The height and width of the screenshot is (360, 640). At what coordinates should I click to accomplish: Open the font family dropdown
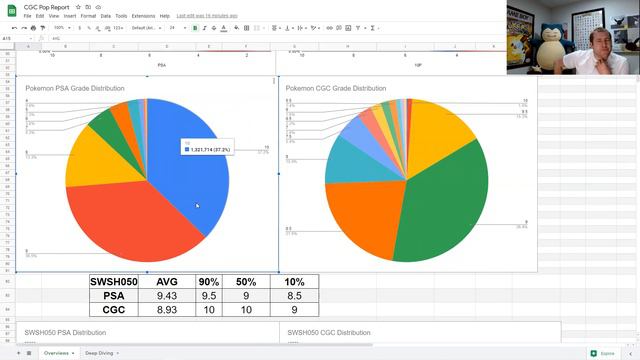(146, 28)
